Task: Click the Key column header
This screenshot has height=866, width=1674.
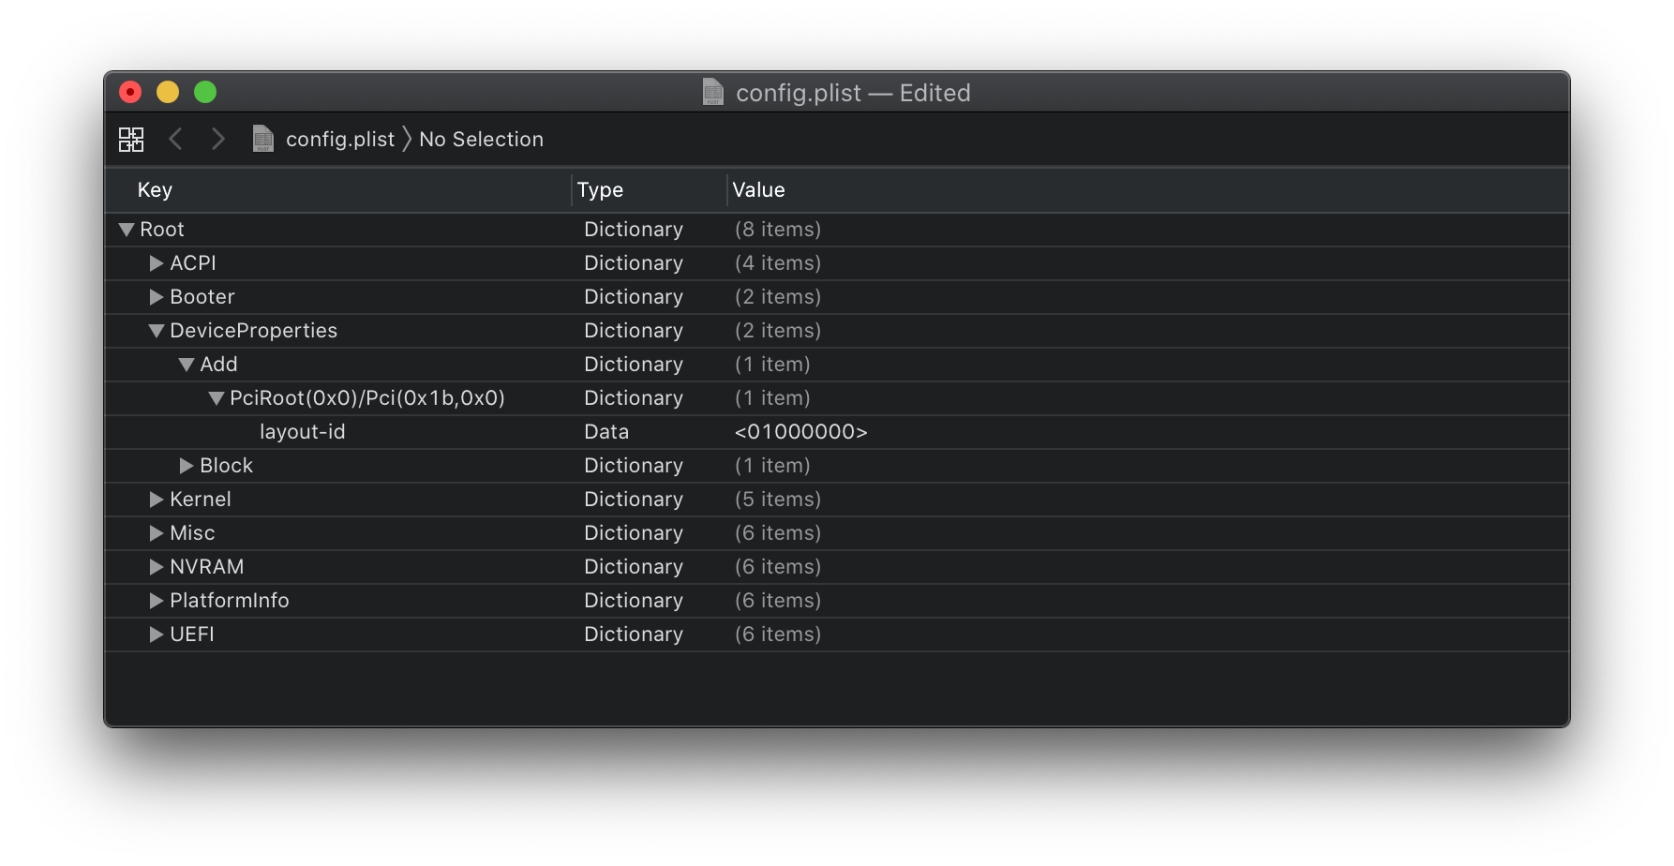Action: [x=155, y=190]
